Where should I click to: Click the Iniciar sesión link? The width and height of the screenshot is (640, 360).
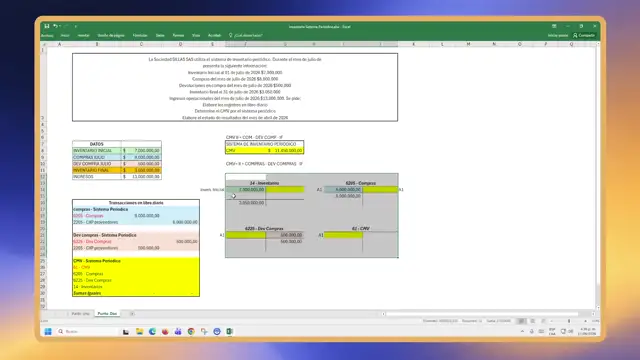point(558,36)
